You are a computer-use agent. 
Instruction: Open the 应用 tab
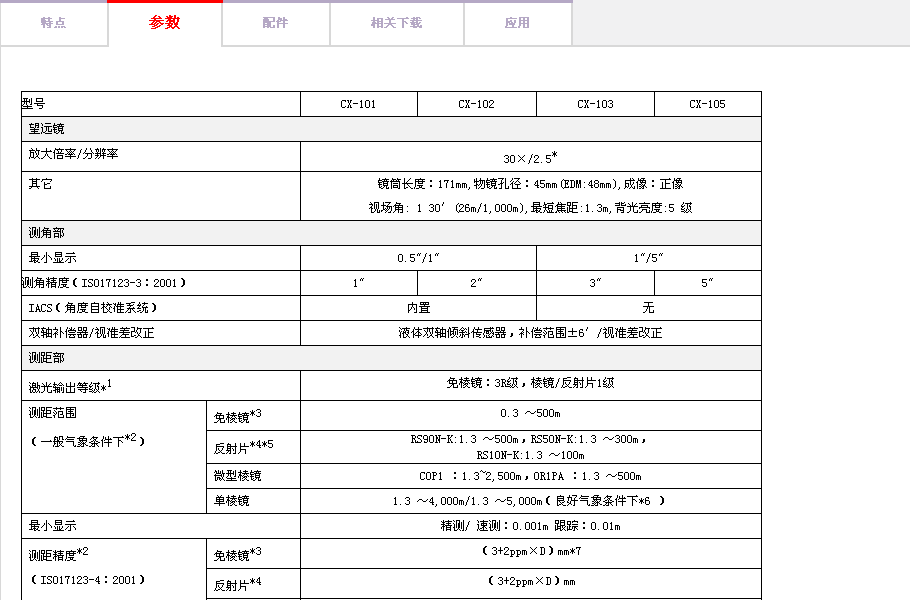[x=517, y=23]
